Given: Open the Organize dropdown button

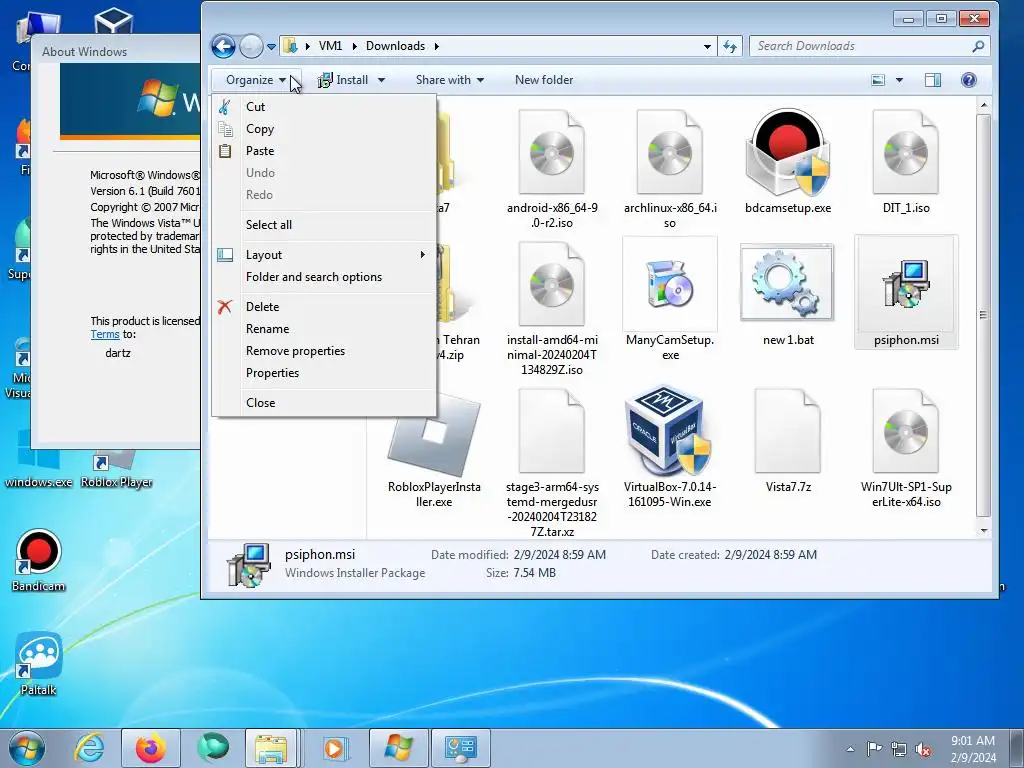Looking at the screenshot, I should [x=256, y=80].
